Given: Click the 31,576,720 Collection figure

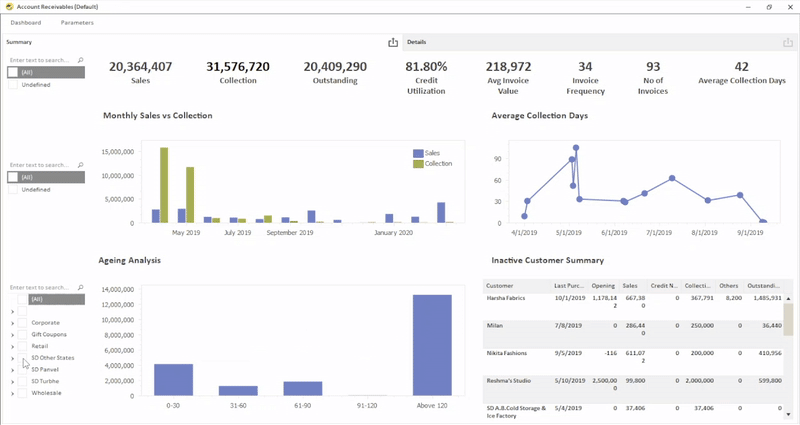Looking at the screenshot, I should click(238, 67).
